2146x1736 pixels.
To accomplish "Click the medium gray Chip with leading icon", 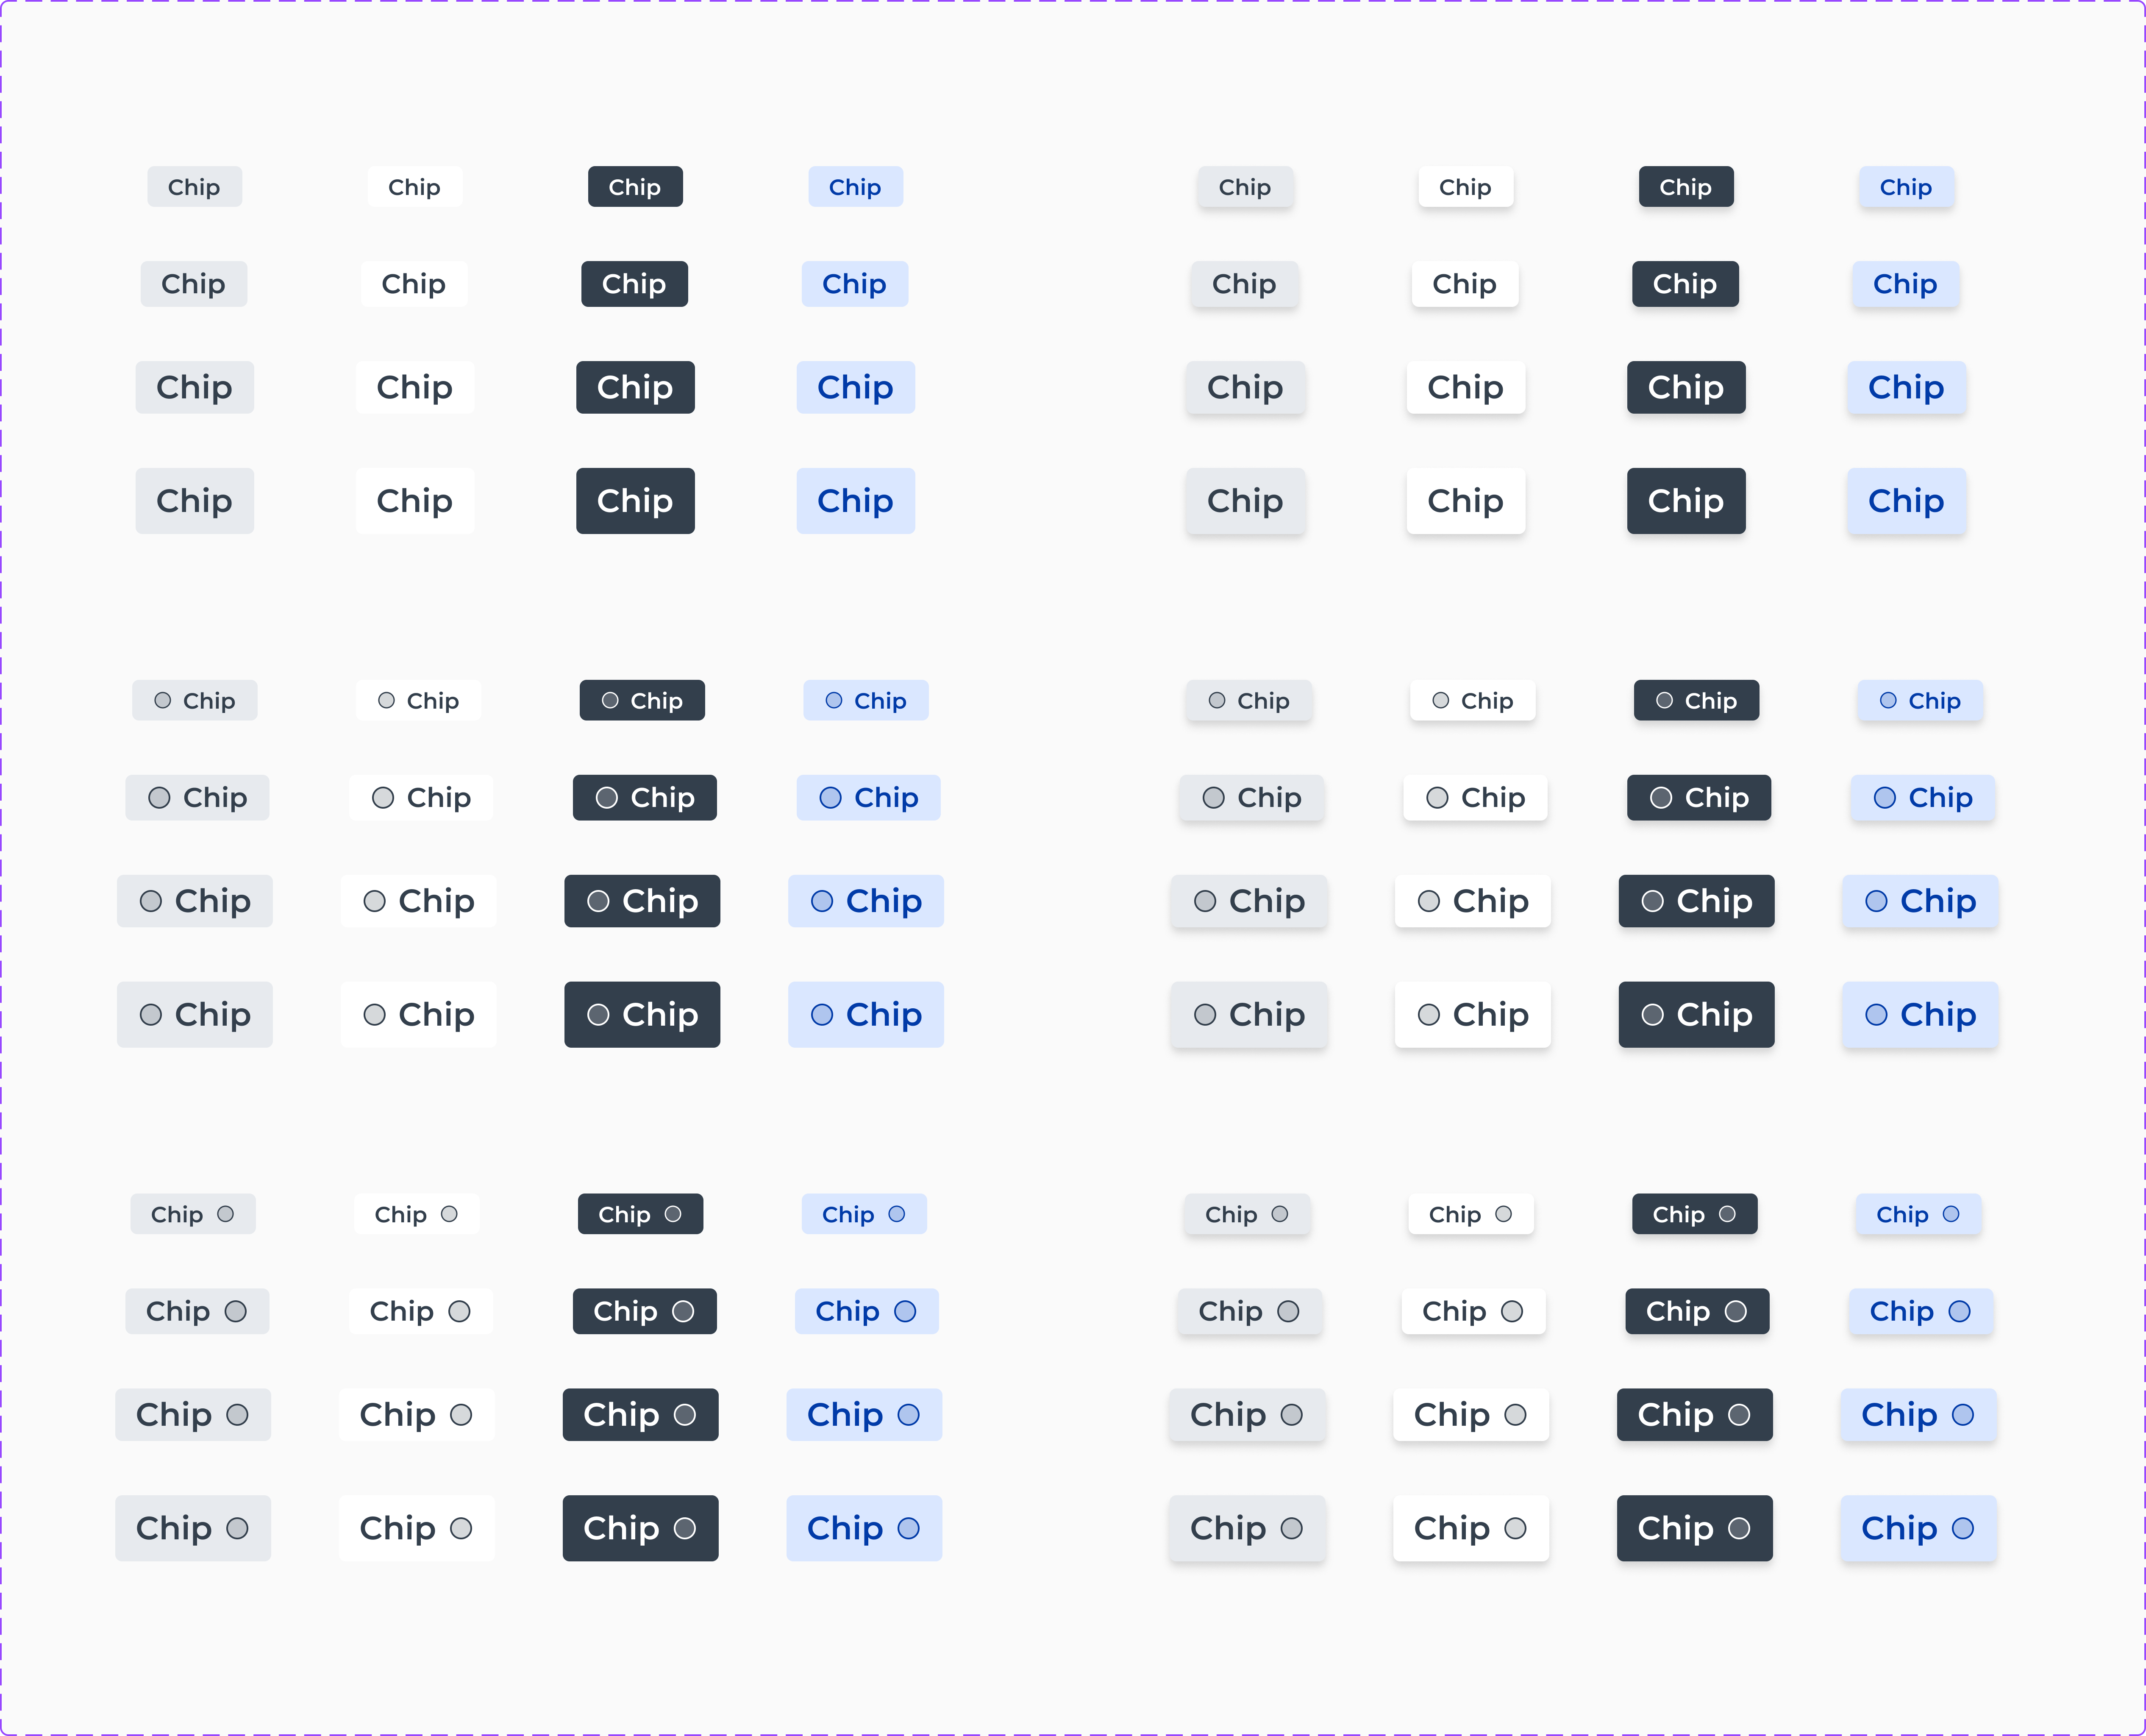I will 197,797.
